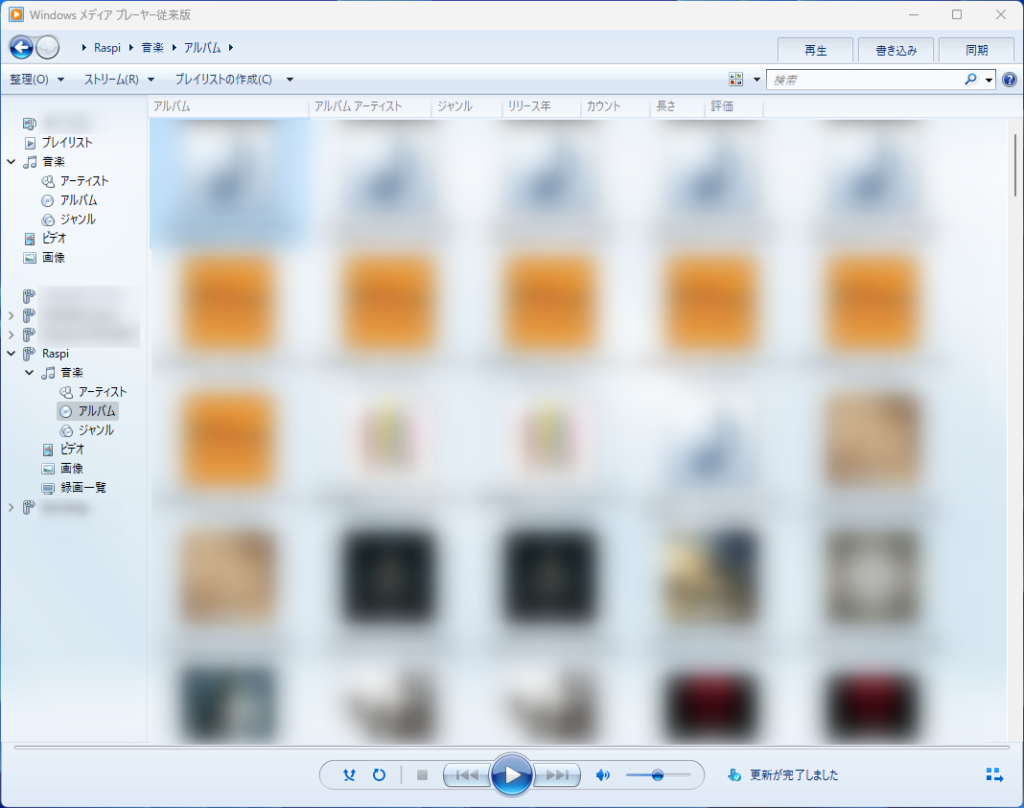Viewport: 1024px width, 808px height.
Task: Collapse the local 音楽 library node
Action: (11, 161)
